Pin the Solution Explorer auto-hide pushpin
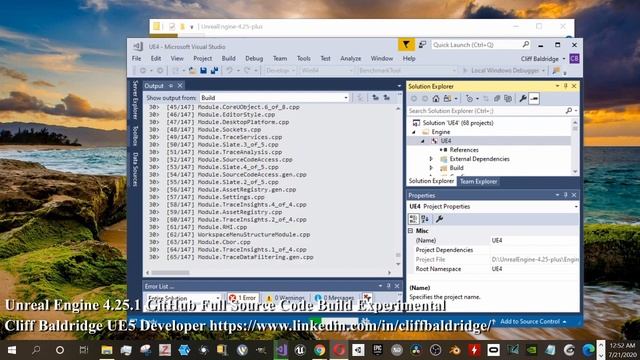640x360 pixels. (x=565, y=86)
